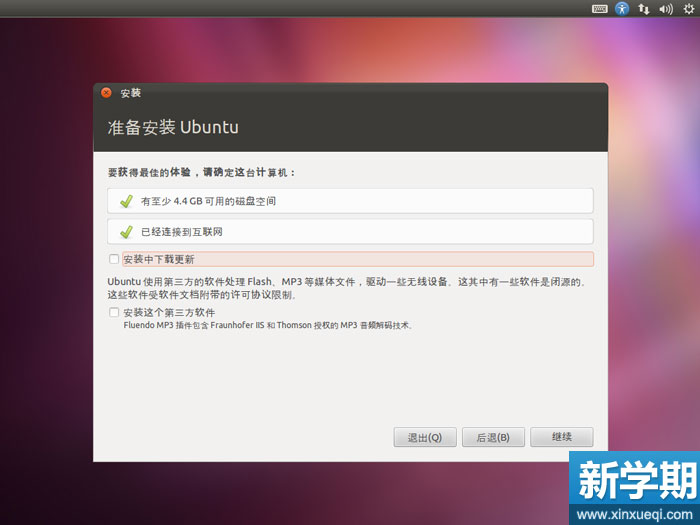The height and width of the screenshot is (525, 700).
Task: Enable 安装中下载更新 checkbox
Action: click(x=114, y=259)
